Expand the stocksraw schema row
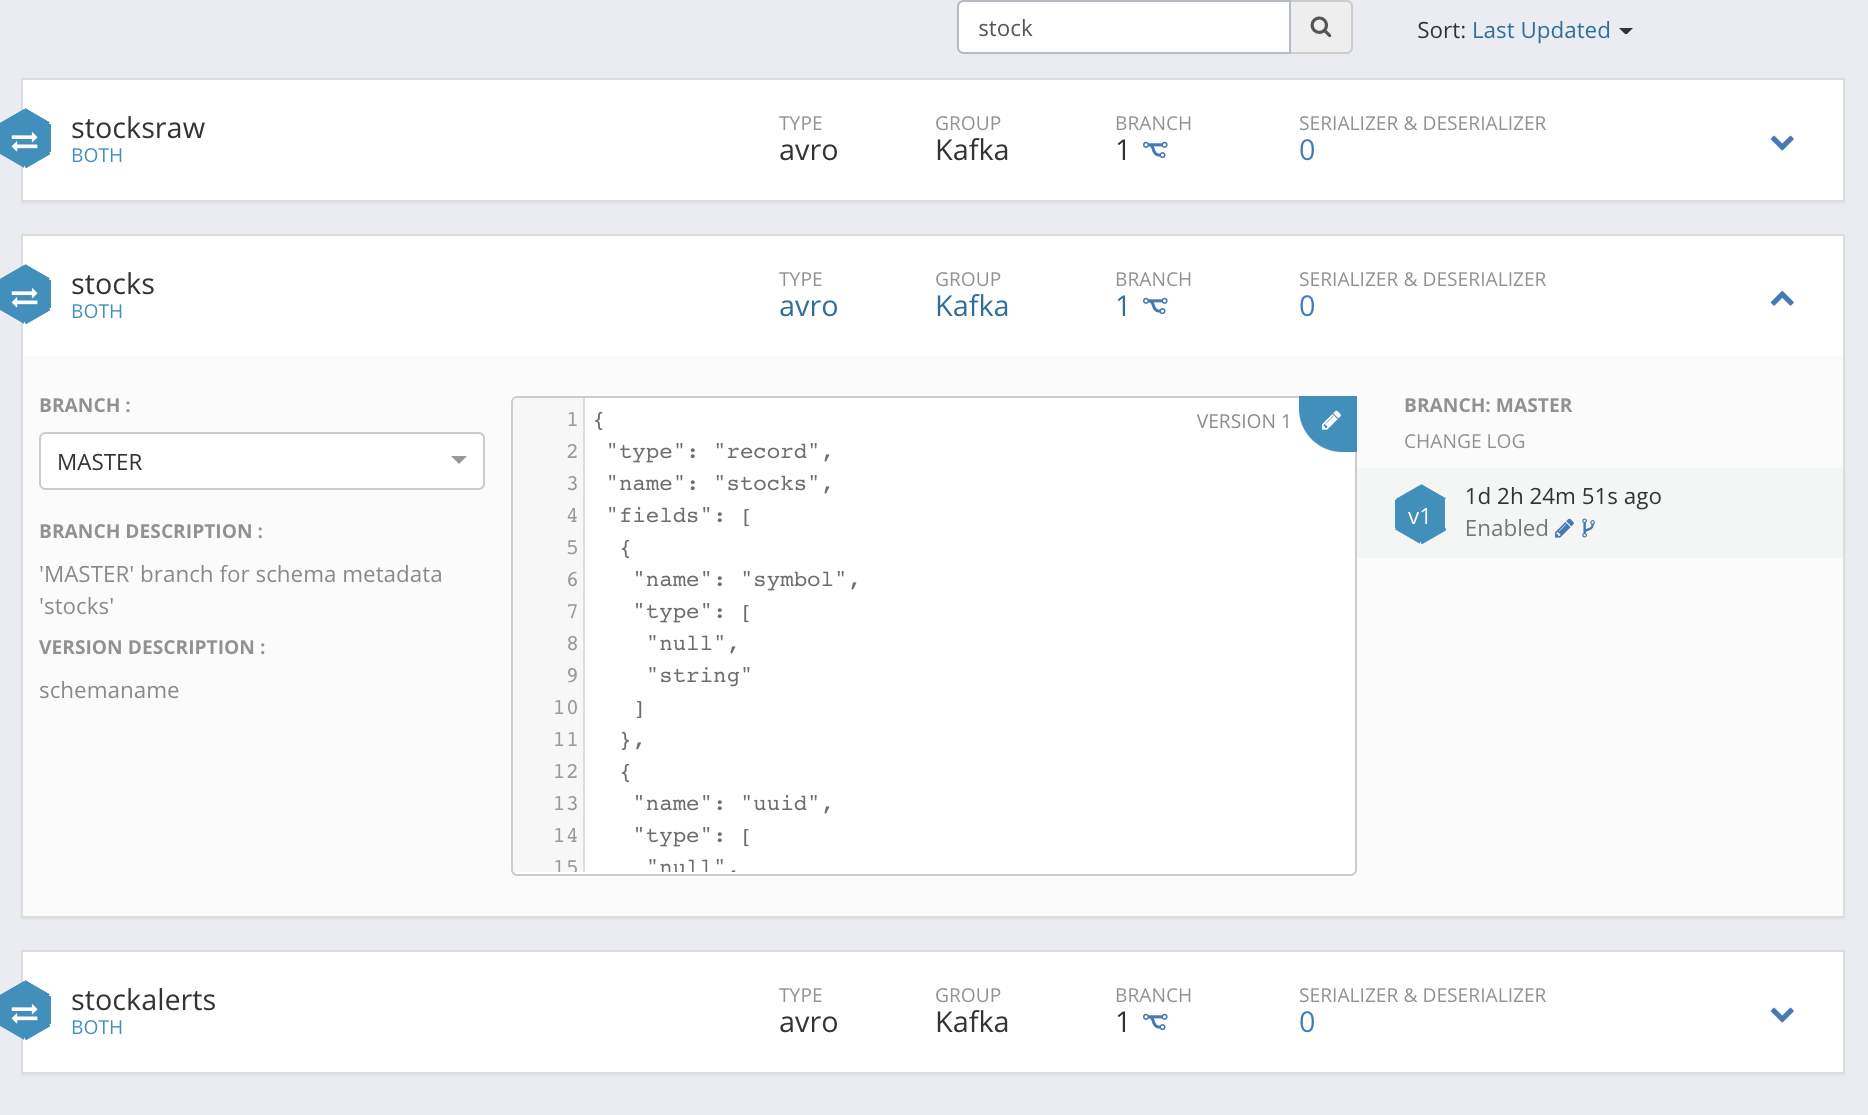The width and height of the screenshot is (1868, 1115). tap(1781, 142)
